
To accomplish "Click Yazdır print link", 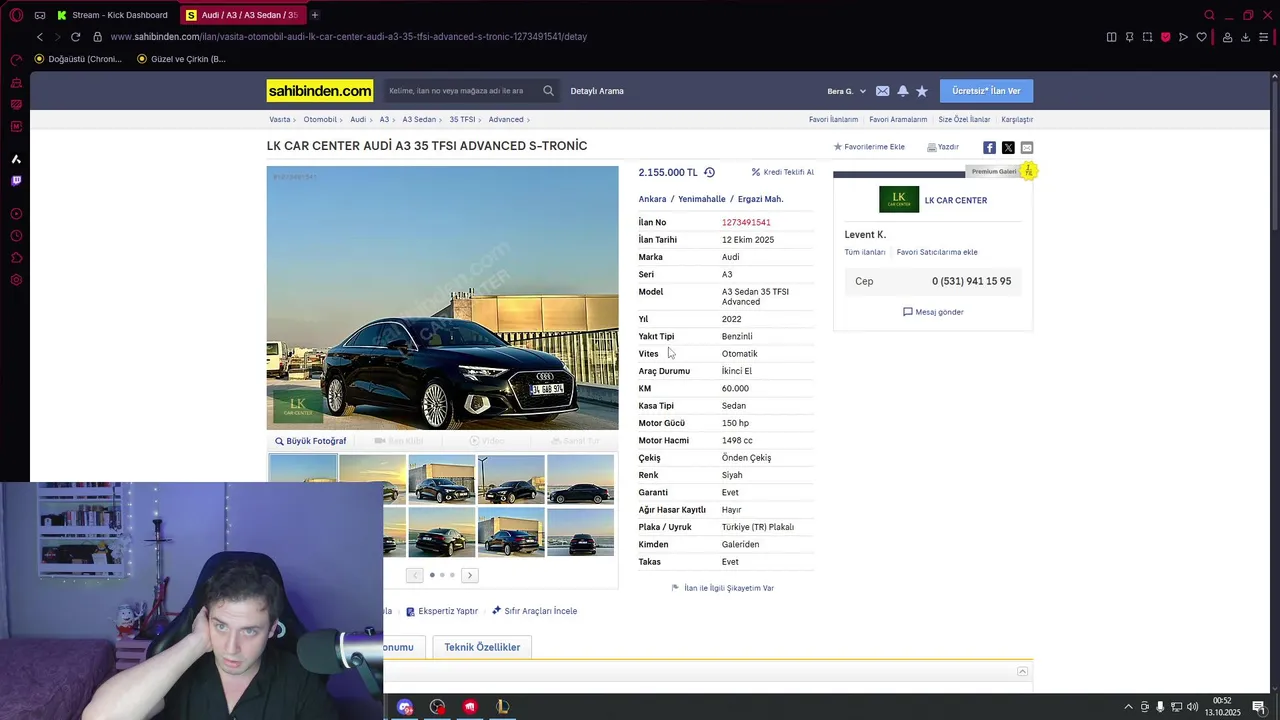I will tap(943, 147).
